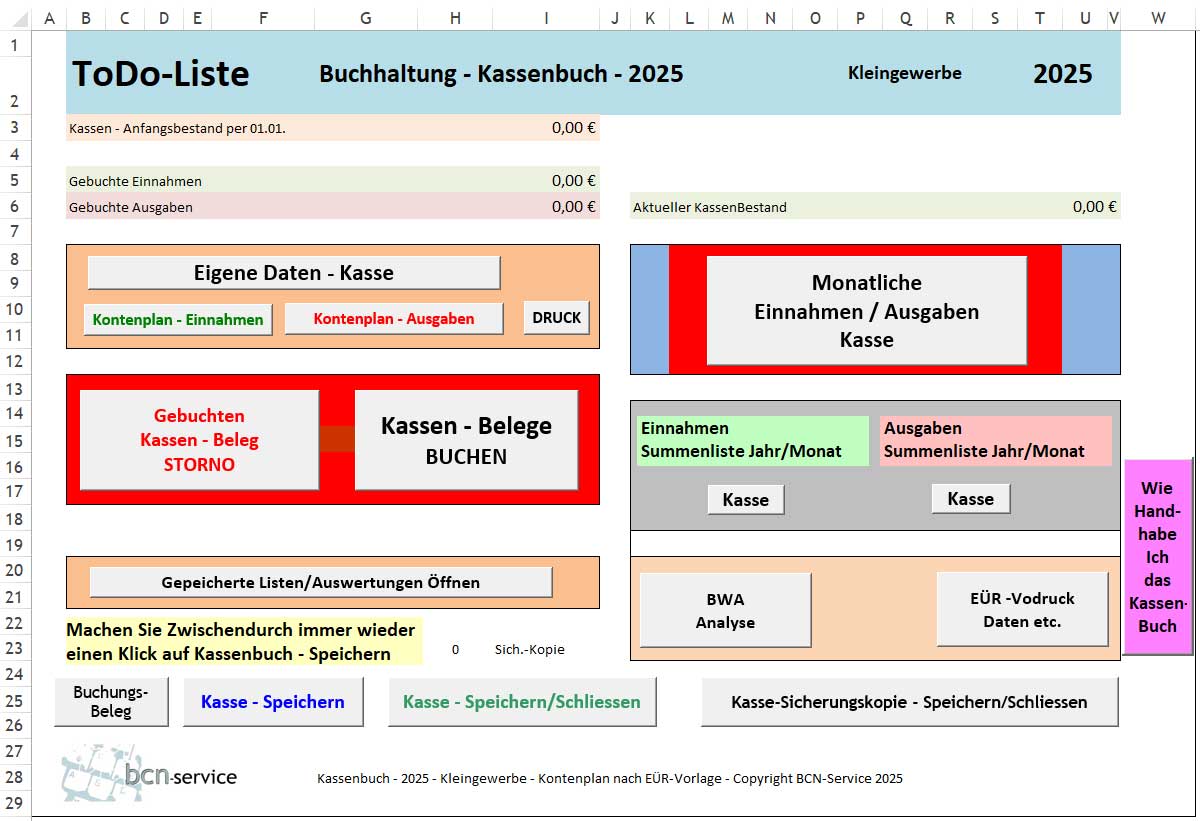This screenshot has height=821, width=1200.
Task: Open Gepeicherte Listen/Auswertungen Öffnen
Action: tap(320, 582)
